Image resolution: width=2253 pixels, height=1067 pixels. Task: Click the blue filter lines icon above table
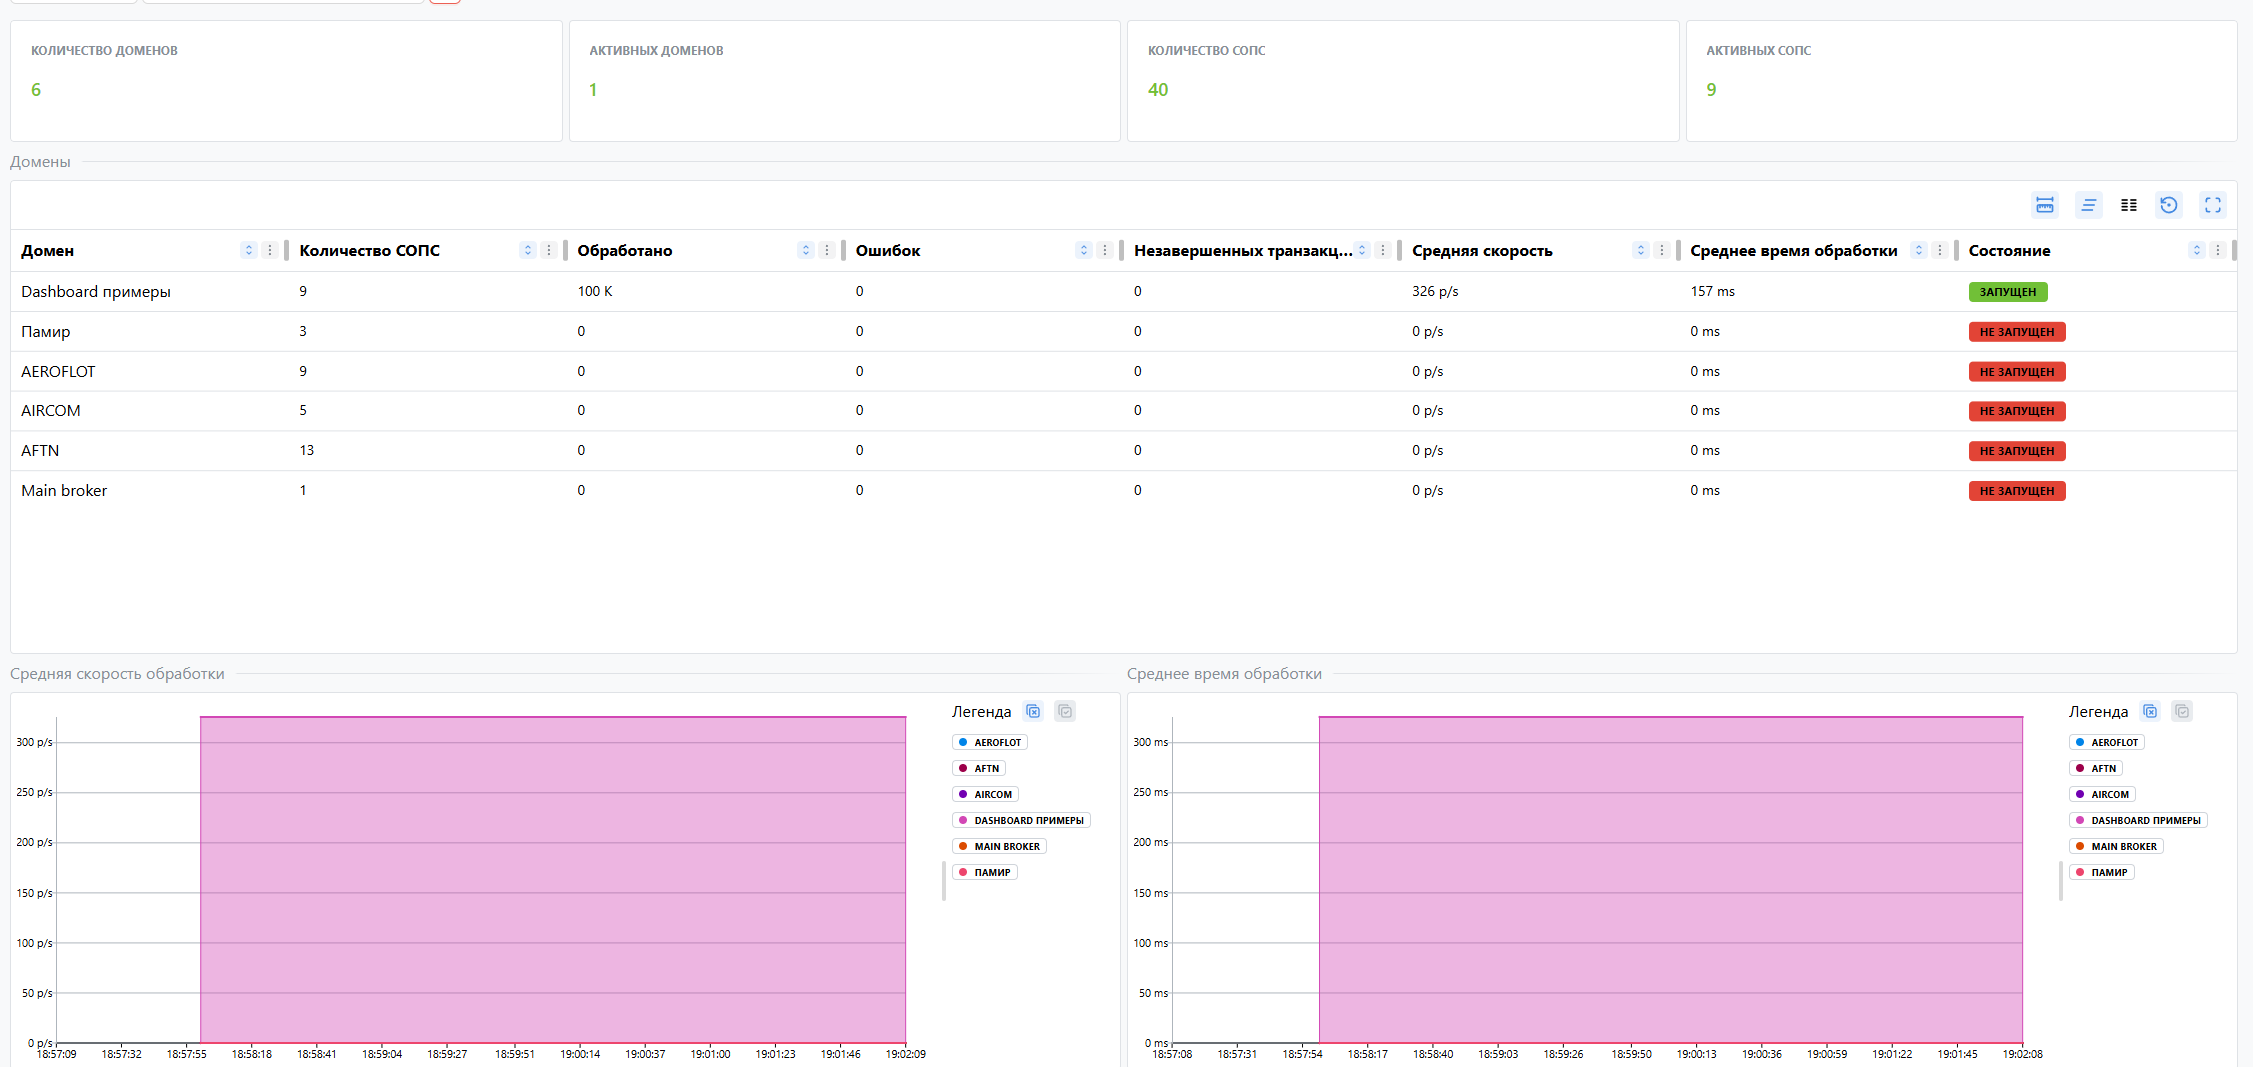[2088, 205]
